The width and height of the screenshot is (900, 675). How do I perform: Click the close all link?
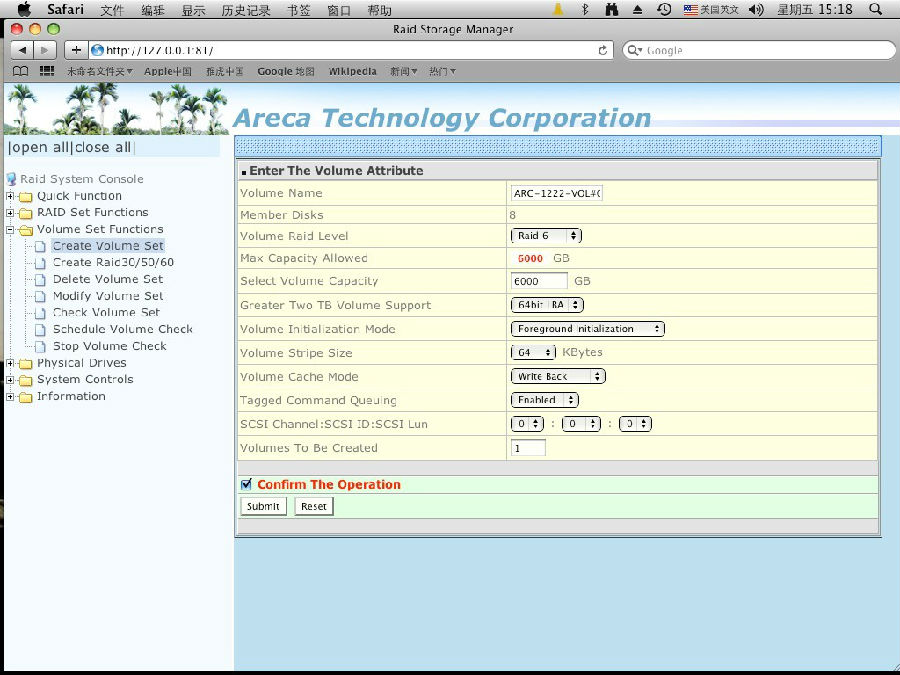[103, 148]
